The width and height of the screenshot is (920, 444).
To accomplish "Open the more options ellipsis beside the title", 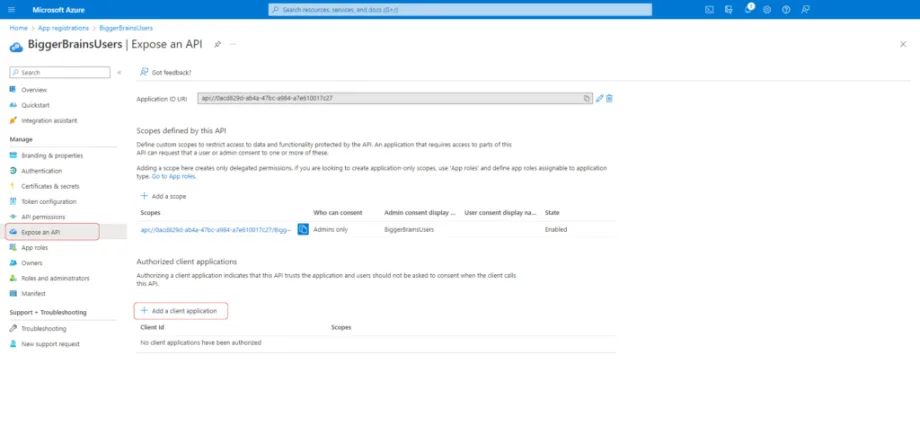I will click(233, 45).
